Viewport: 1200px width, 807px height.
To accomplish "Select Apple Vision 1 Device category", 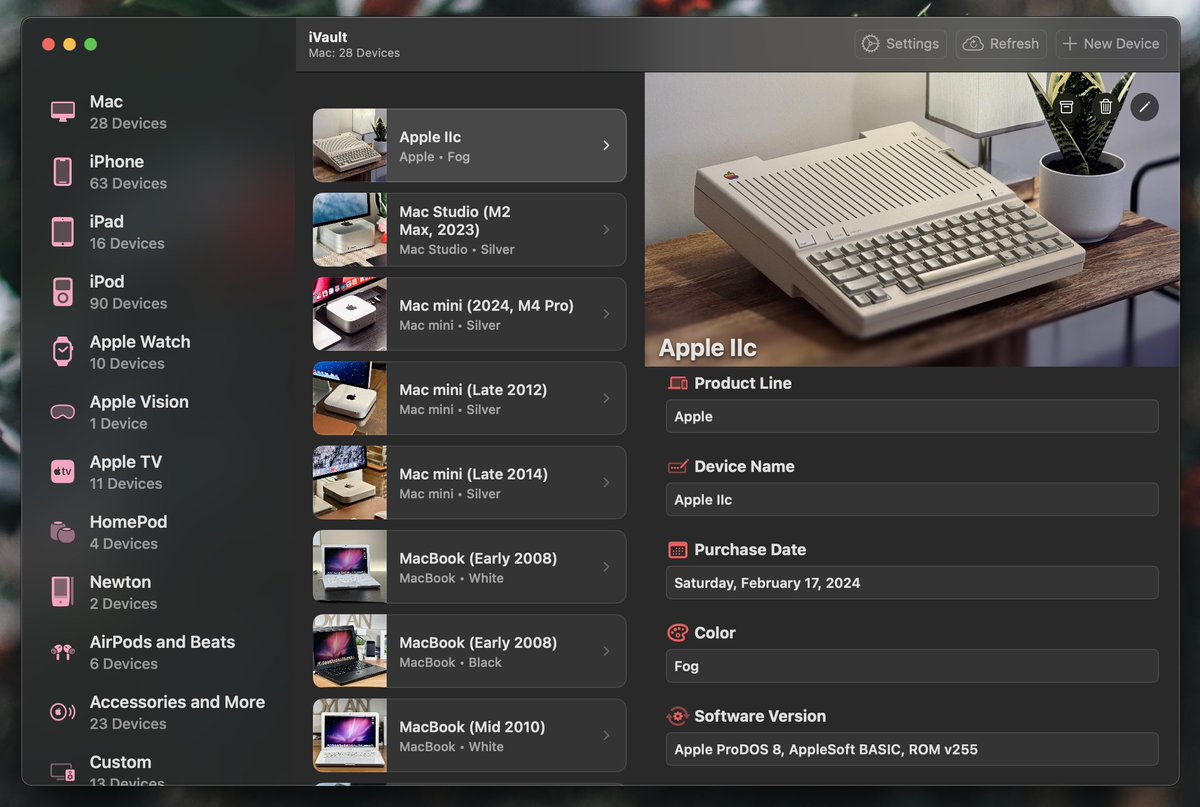I will [160, 412].
